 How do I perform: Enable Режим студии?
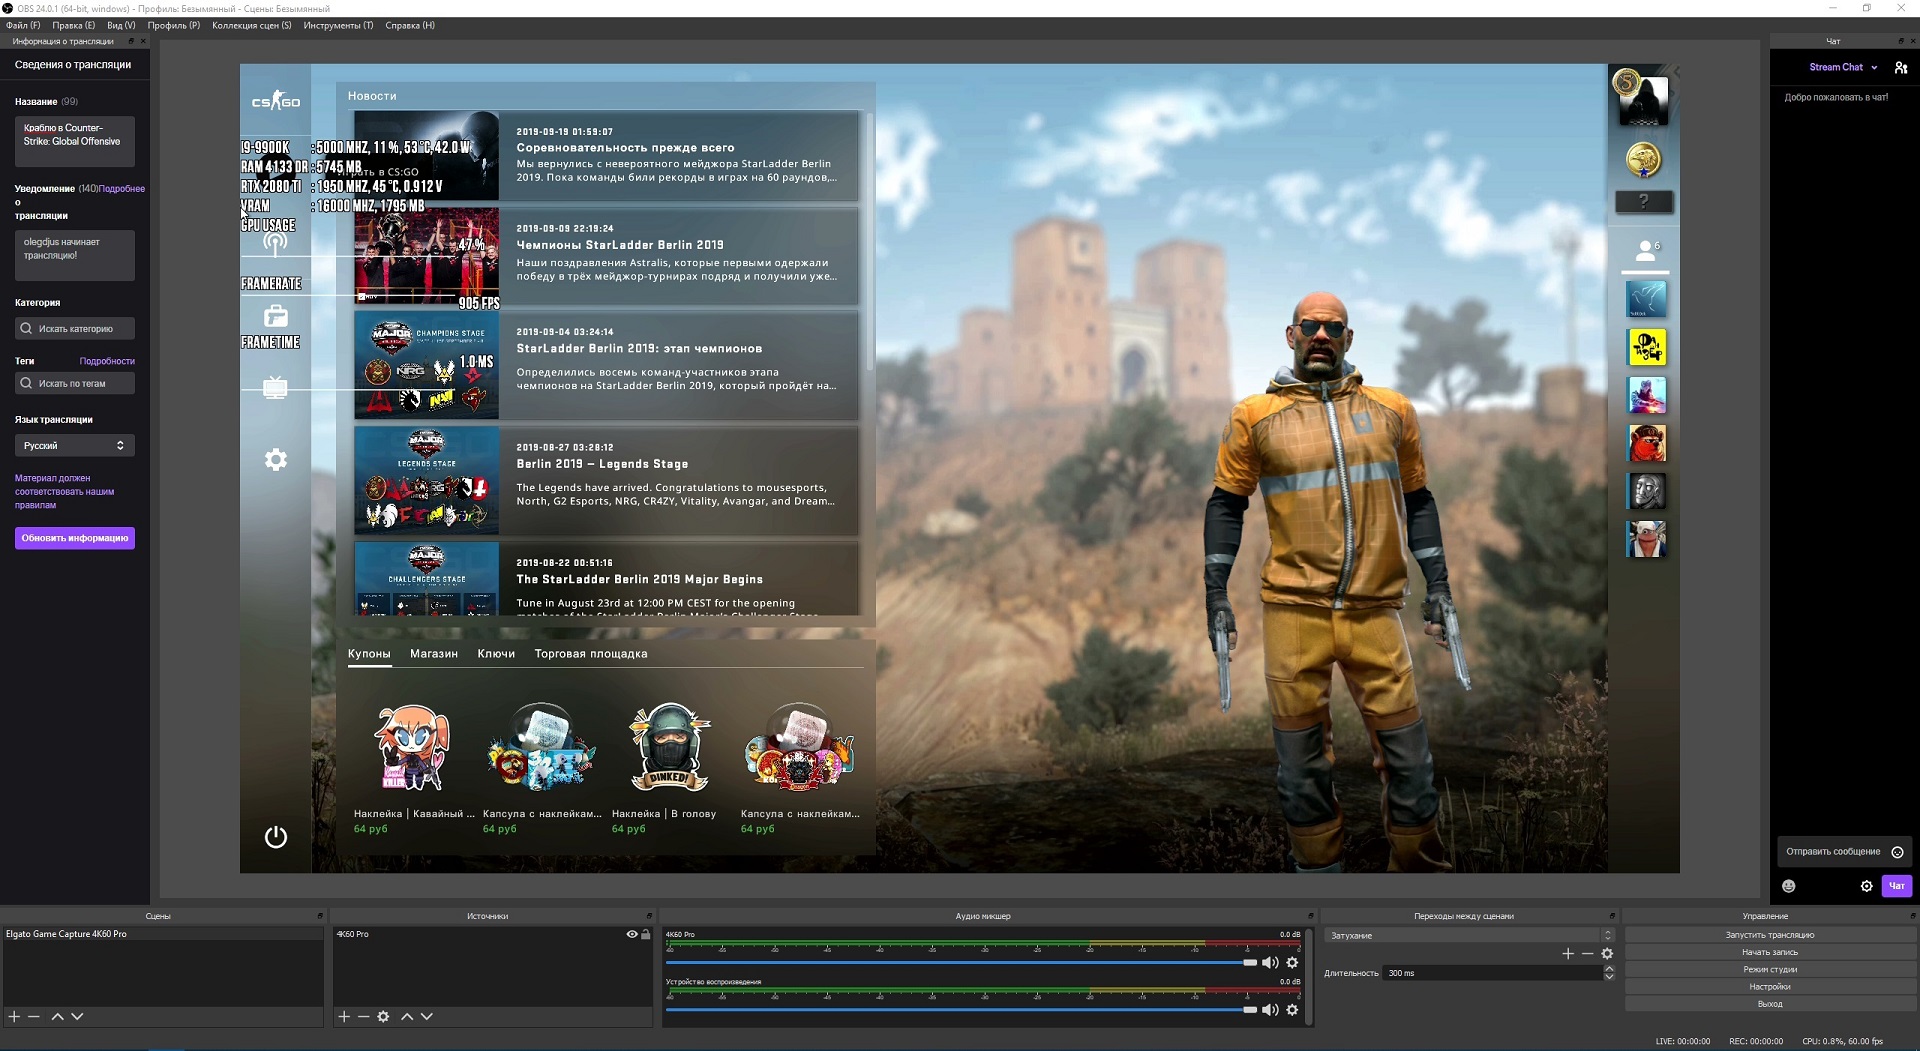pos(1770,969)
